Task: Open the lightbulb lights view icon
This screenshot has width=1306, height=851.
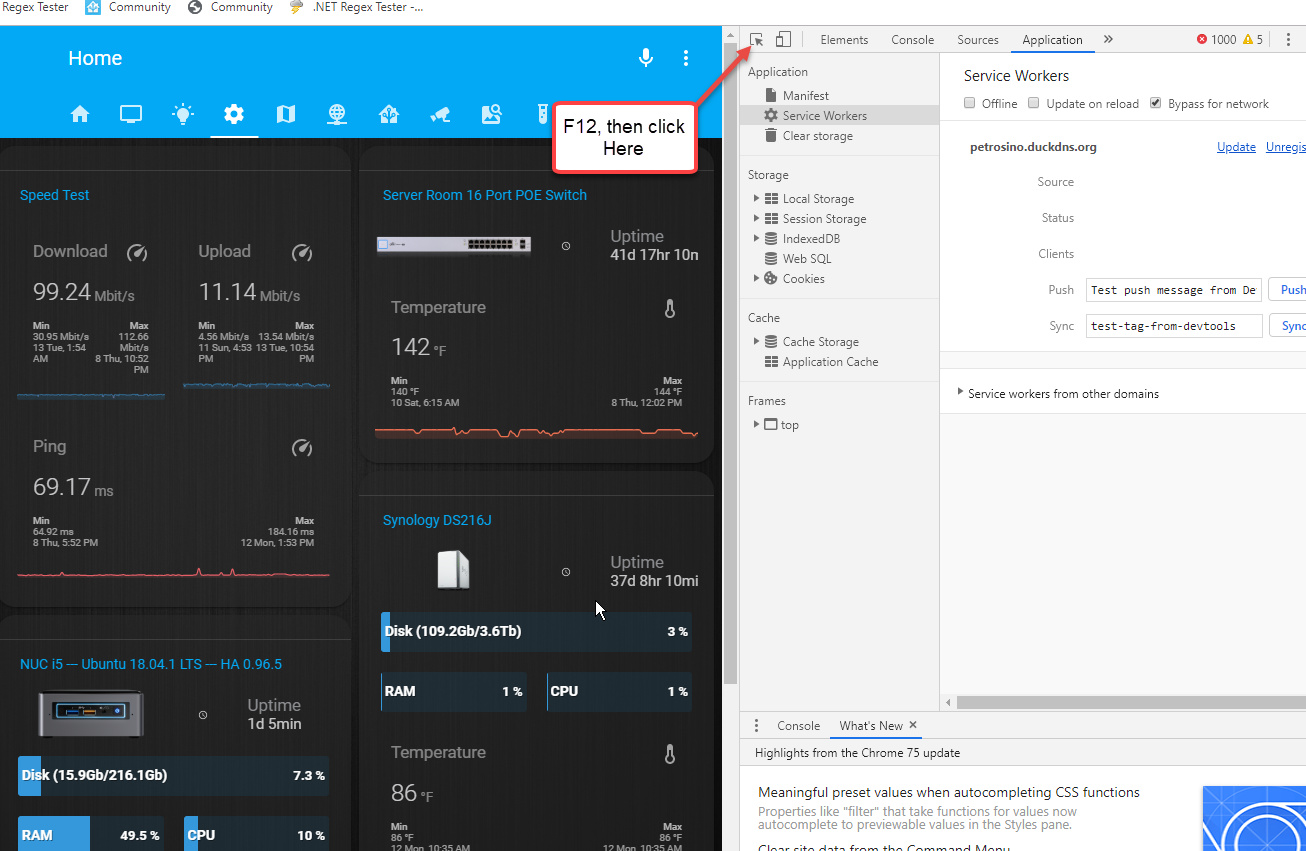Action: pyautogui.click(x=183, y=114)
